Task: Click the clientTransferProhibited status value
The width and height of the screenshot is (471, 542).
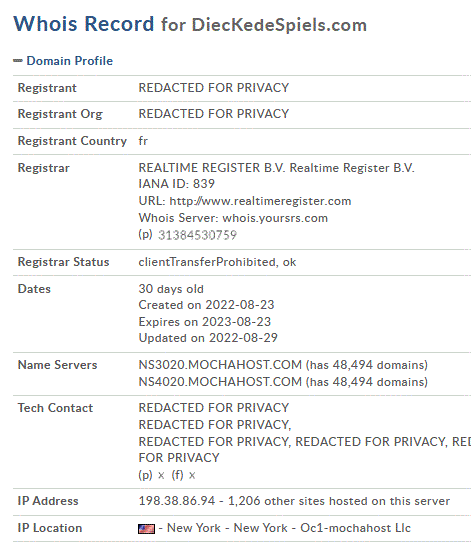Action: pyautogui.click(x=207, y=262)
